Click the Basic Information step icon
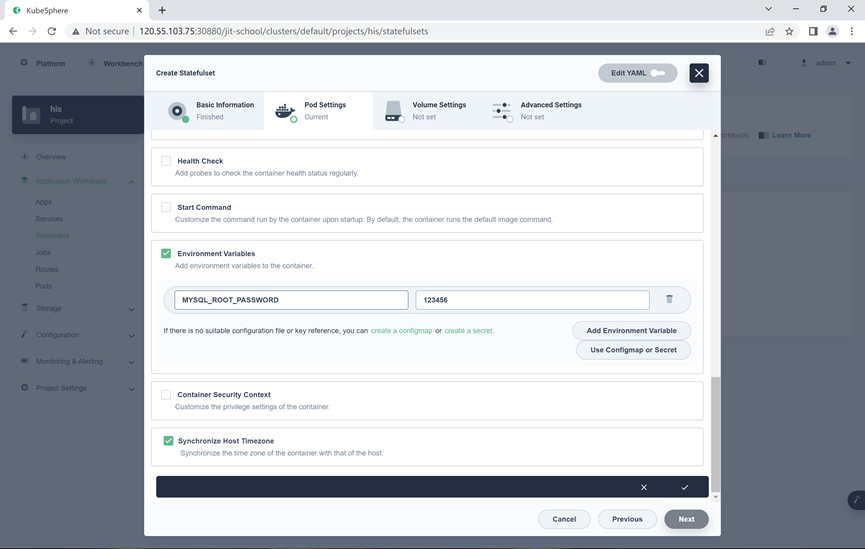 click(x=178, y=111)
